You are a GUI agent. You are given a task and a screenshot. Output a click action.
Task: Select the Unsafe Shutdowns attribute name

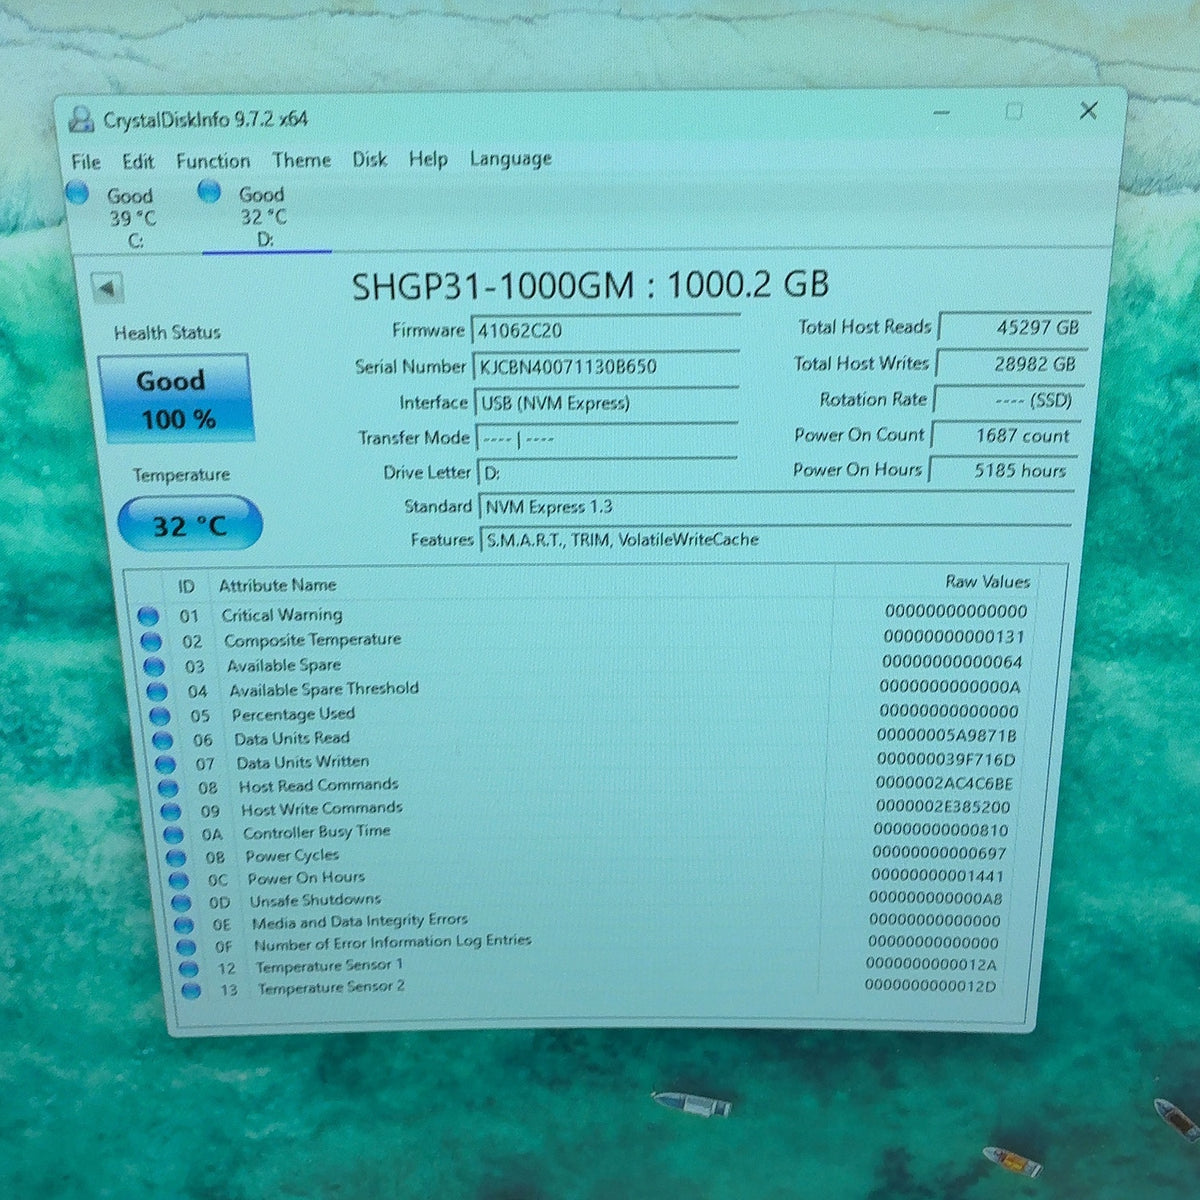click(315, 901)
